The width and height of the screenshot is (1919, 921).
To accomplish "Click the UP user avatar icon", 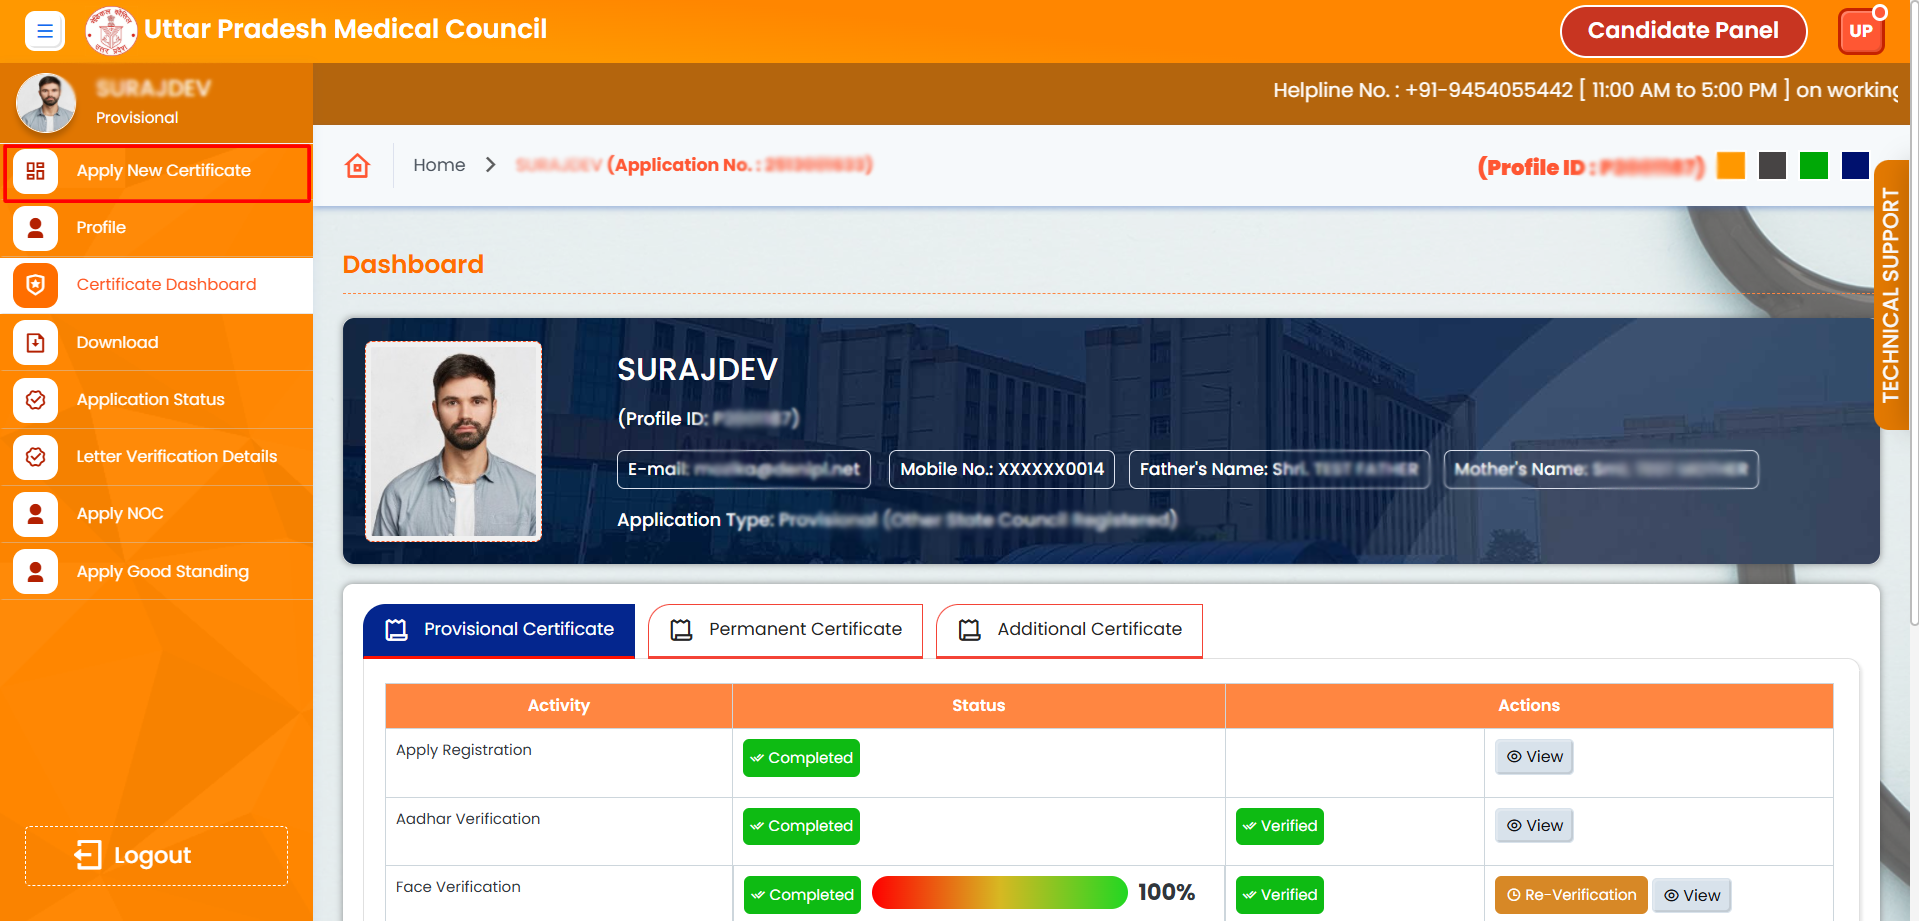I will [x=1860, y=31].
